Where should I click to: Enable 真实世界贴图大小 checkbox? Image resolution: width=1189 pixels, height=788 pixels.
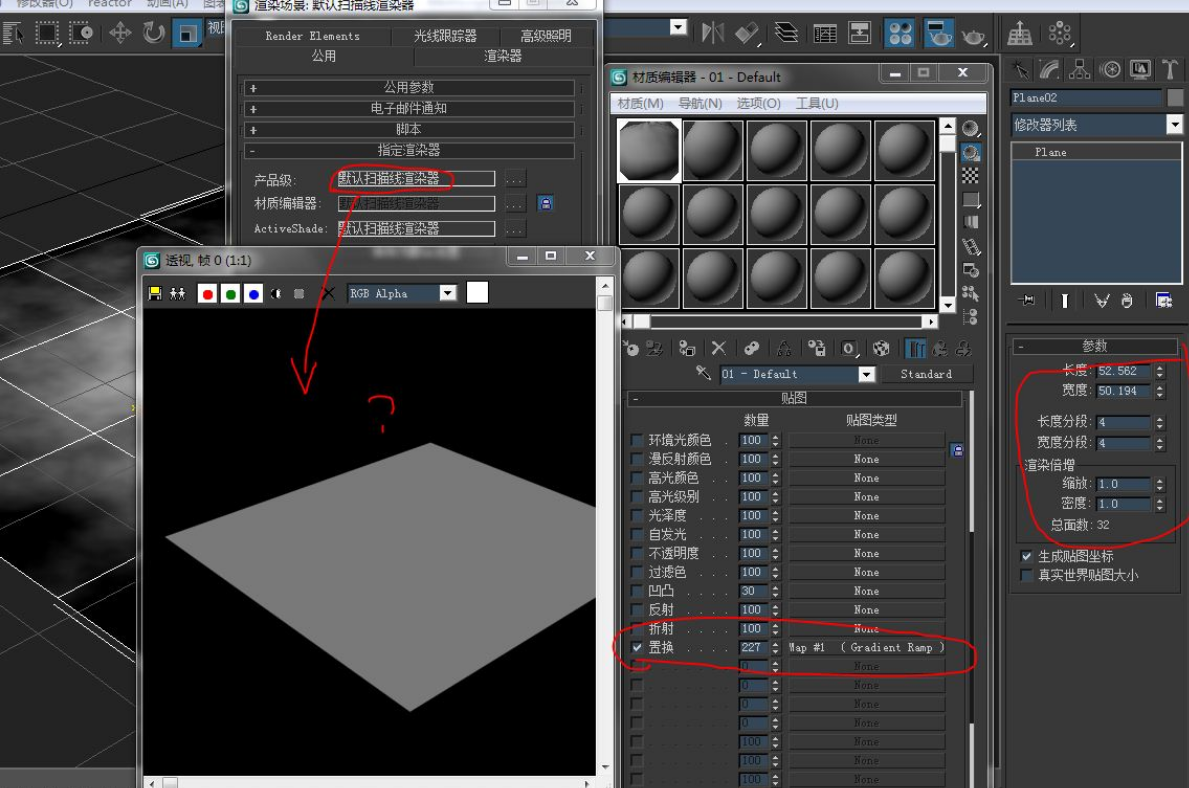[x=1027, y=576]
